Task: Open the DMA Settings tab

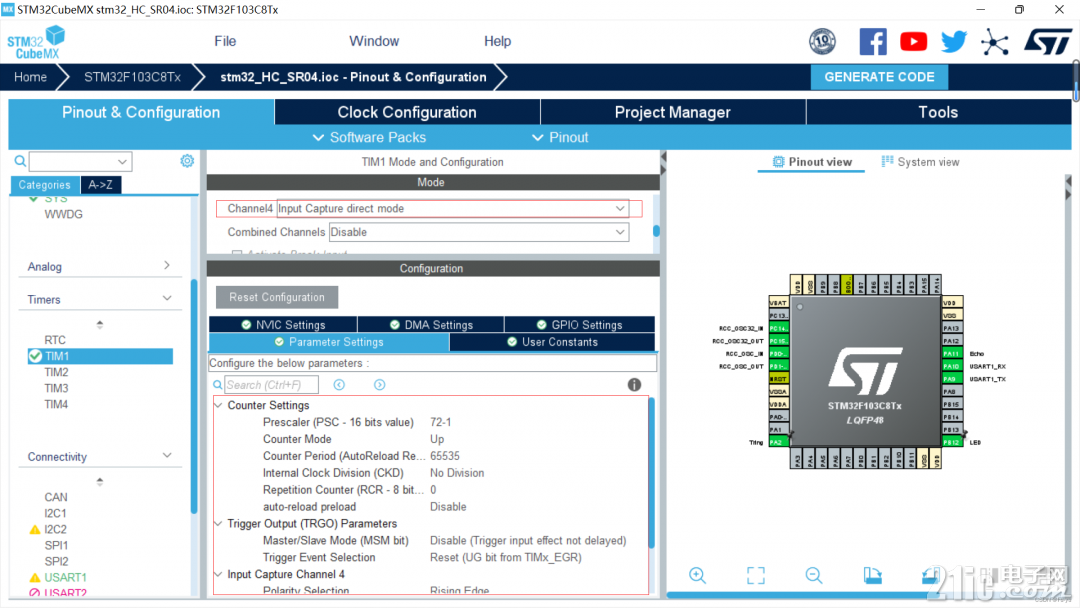Action: 431,325
